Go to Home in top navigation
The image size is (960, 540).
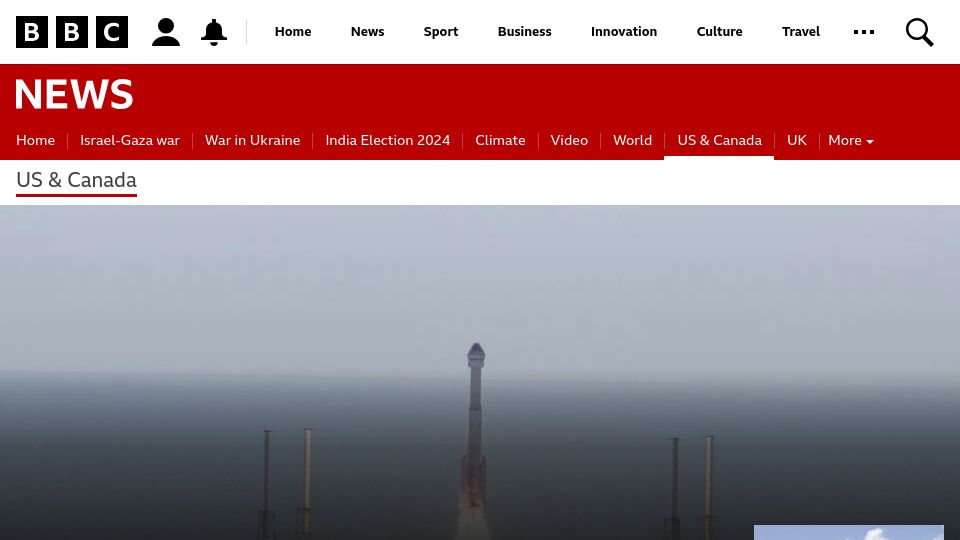pyautogui.click(x=293, y=32)
